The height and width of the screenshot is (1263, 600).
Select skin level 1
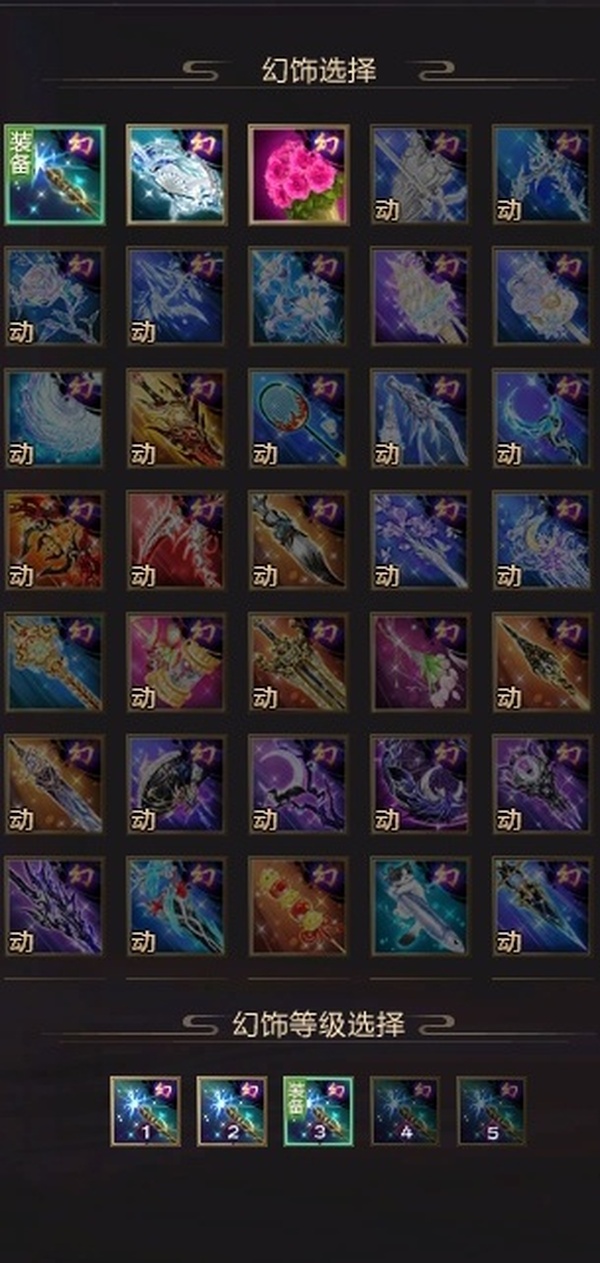146,1111
